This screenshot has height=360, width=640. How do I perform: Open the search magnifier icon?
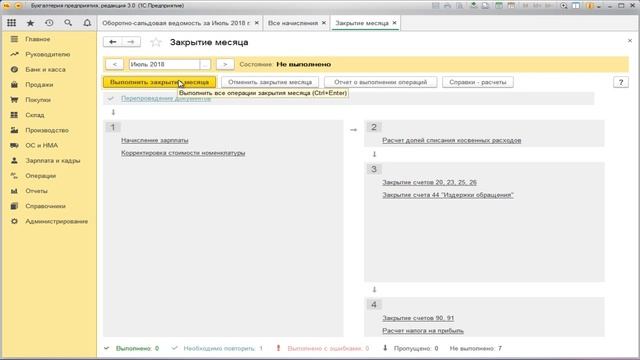68,23
